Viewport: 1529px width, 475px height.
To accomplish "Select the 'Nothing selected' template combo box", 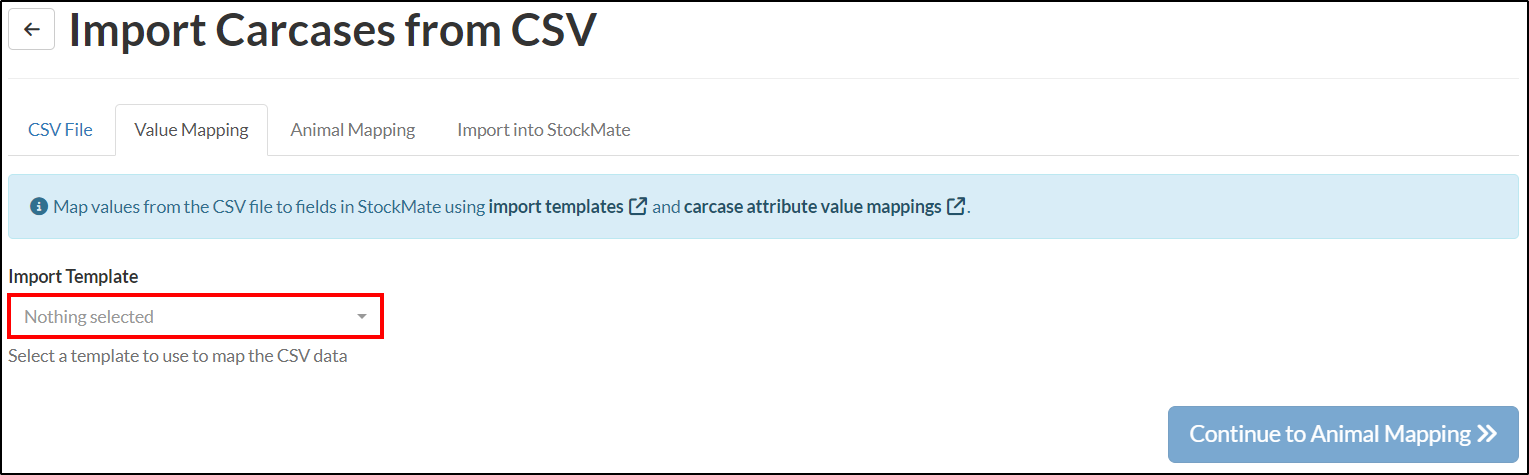I will pyautogui.click(x=196, y=316).
